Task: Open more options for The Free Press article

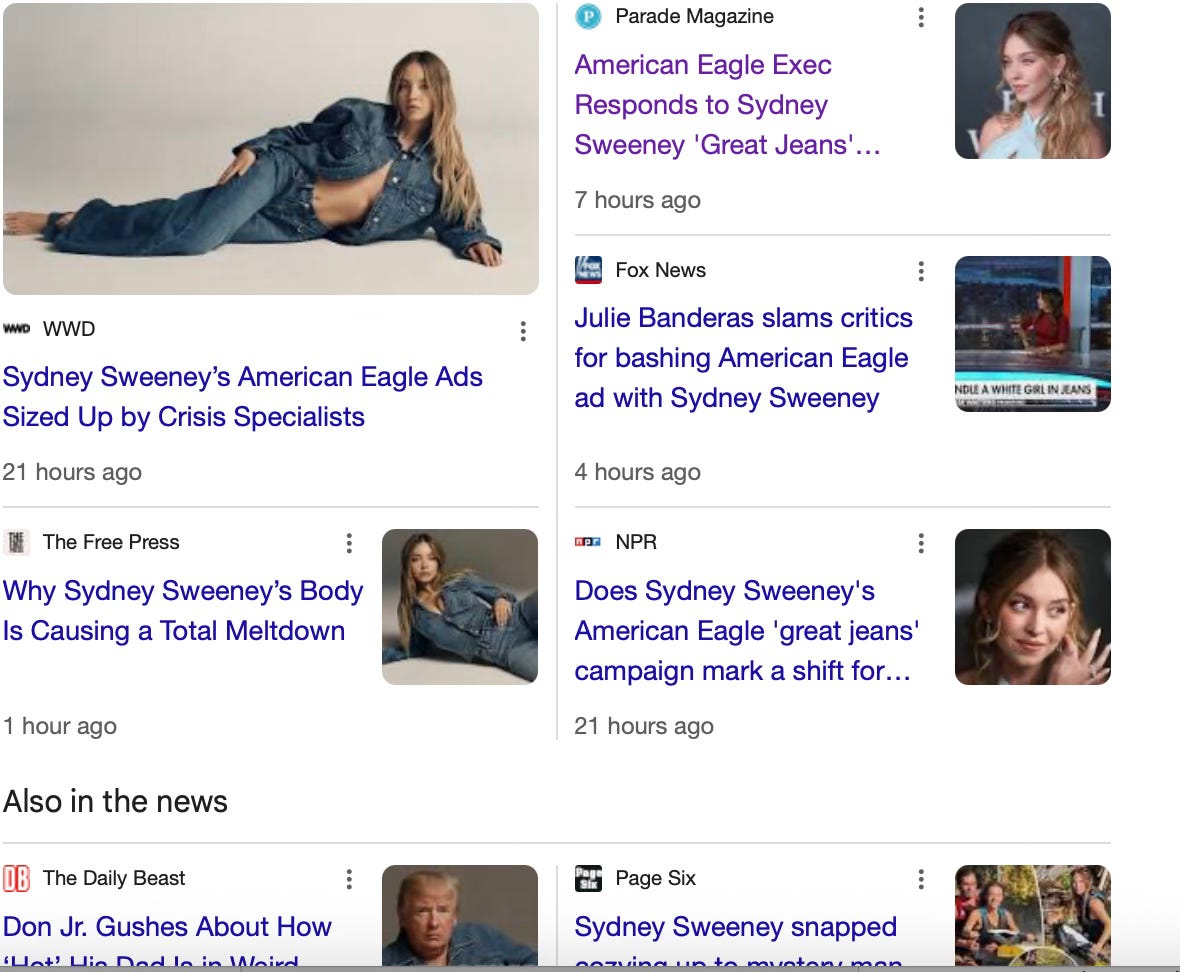Action: [349, 543]
